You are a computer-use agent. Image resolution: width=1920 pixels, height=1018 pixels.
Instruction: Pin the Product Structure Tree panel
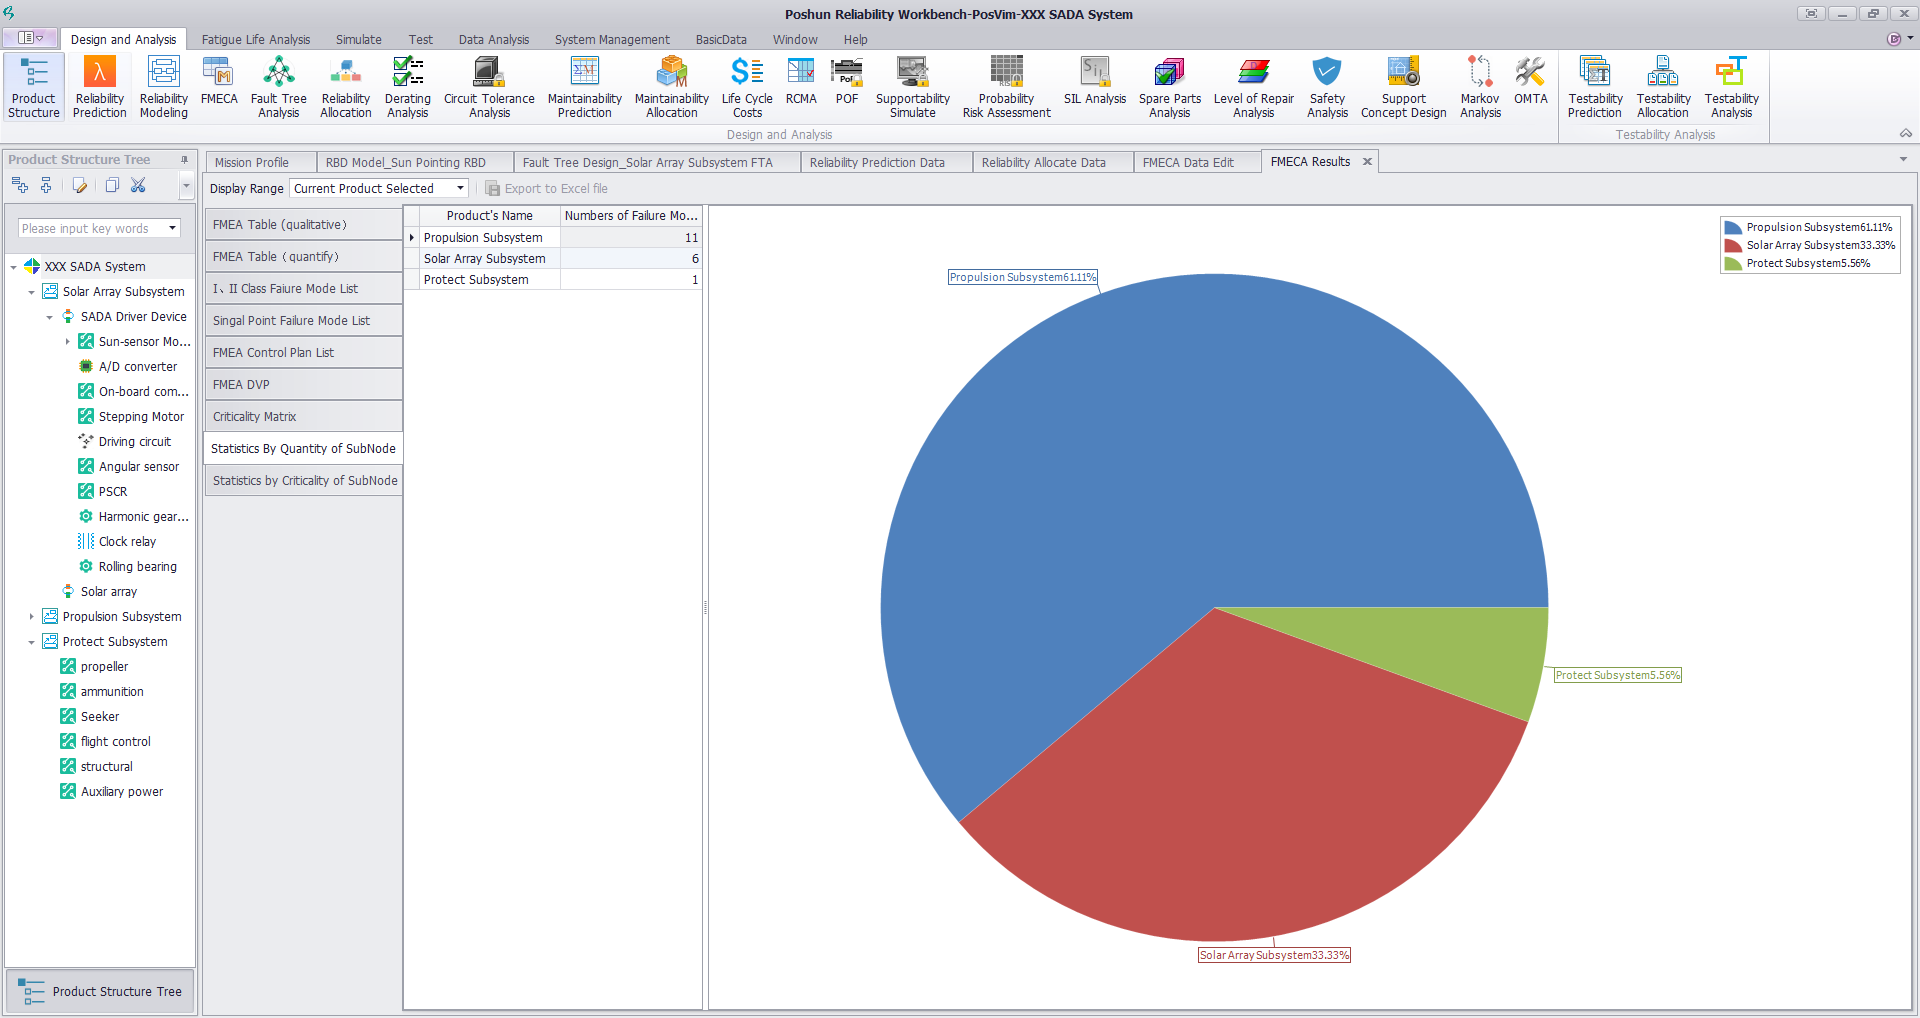184,160
